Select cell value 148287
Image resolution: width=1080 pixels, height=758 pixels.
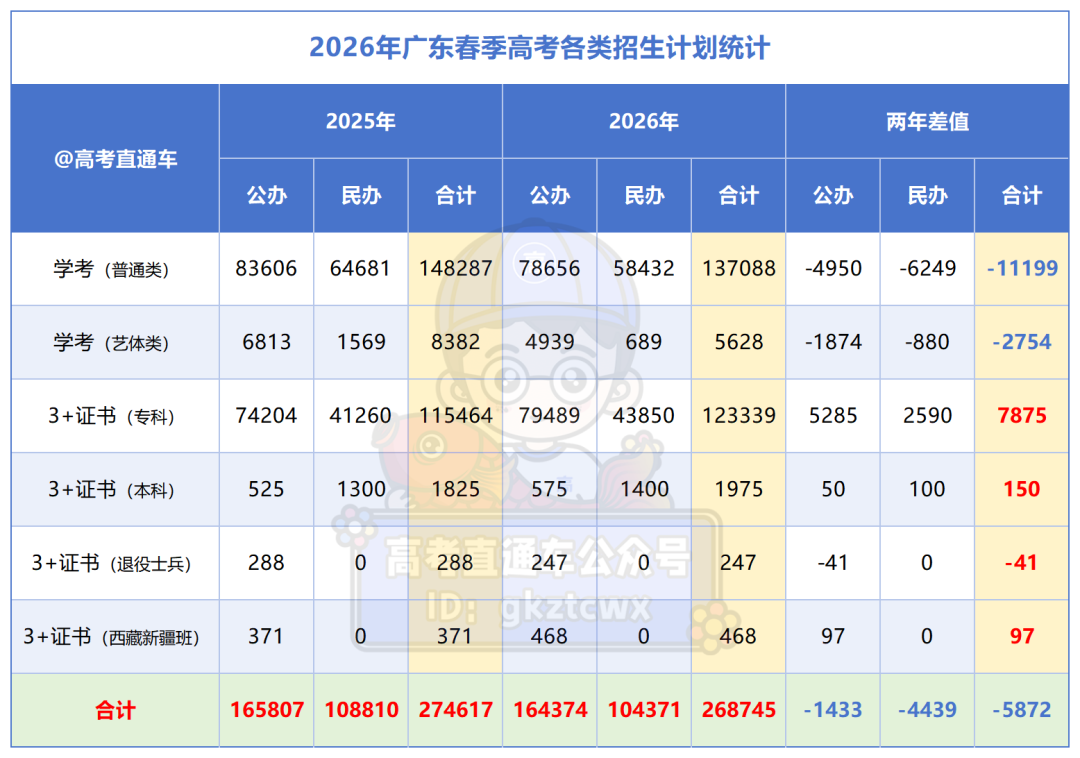(455, 269)
